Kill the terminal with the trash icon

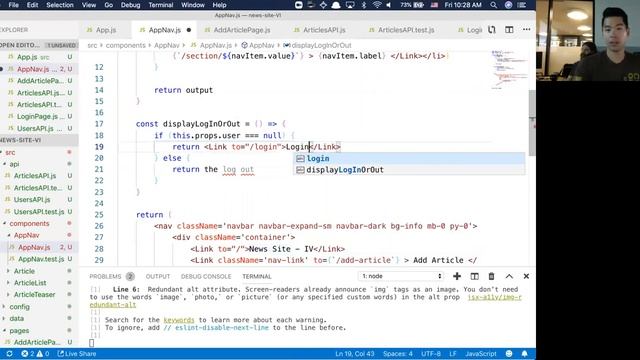[491, 276]
